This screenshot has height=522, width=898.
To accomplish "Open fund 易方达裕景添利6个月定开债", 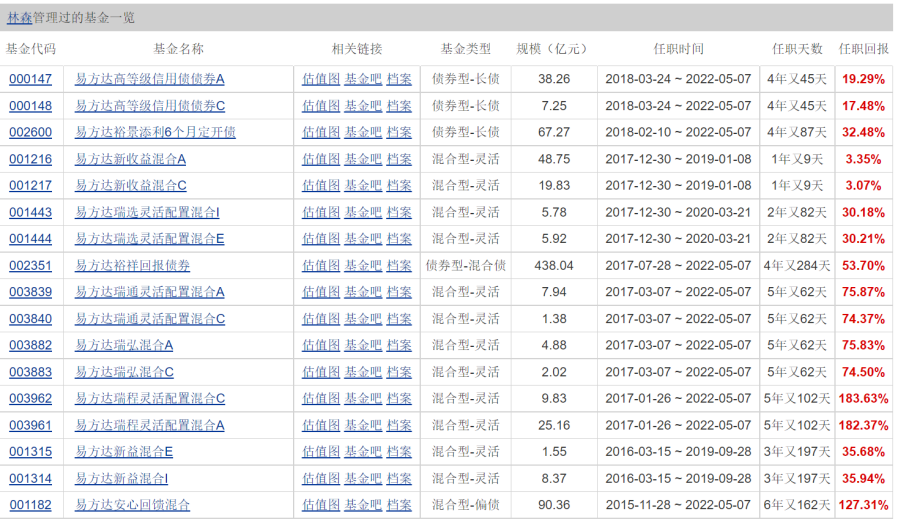I will [x=155, y=132].
